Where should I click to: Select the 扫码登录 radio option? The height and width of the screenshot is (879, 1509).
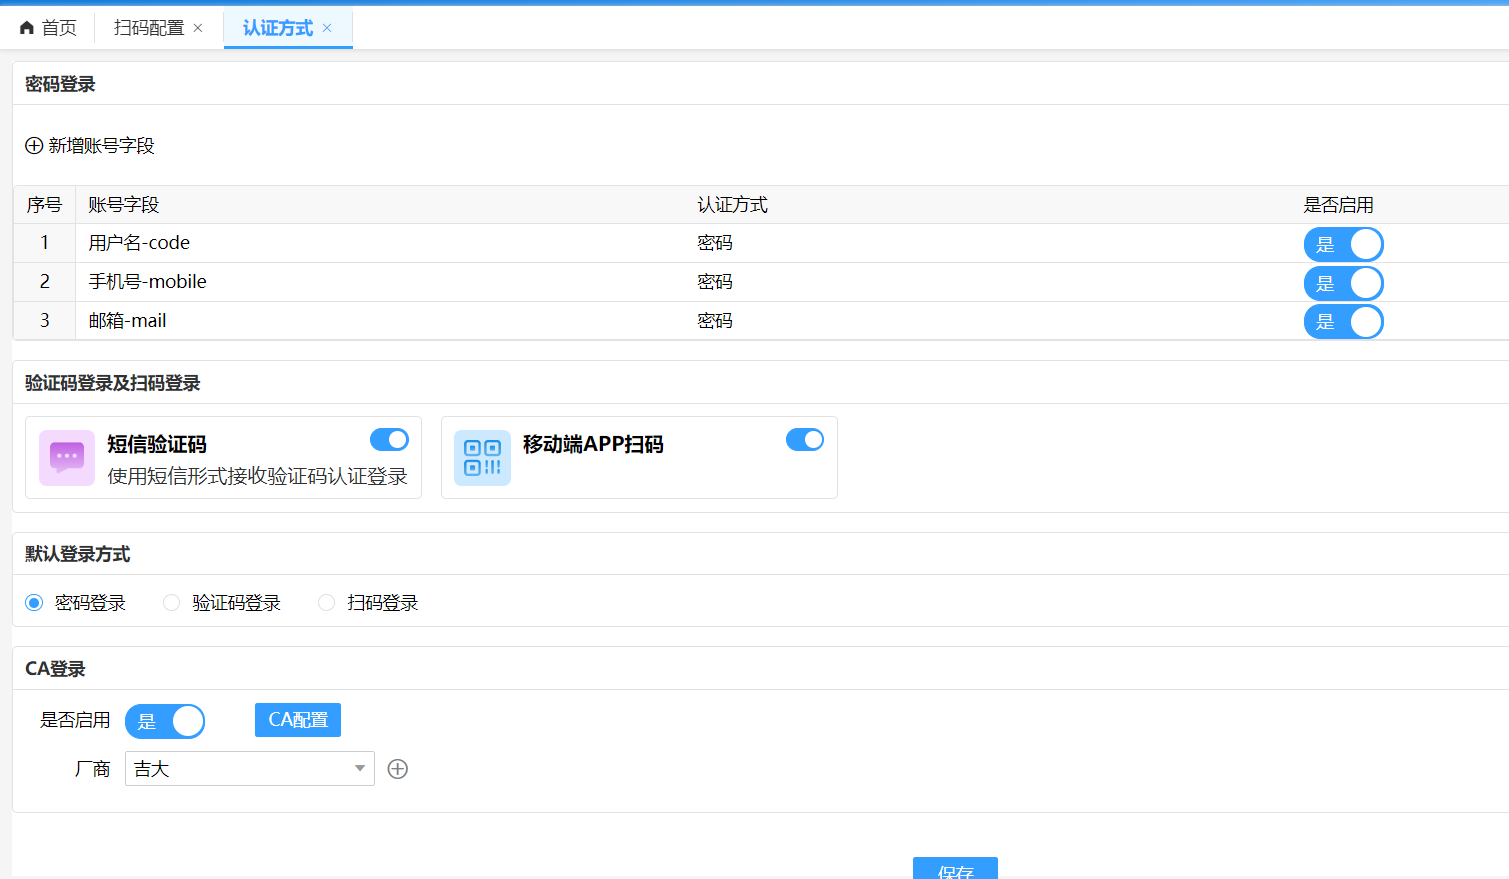pyautogui.click(x=326, y=603)
